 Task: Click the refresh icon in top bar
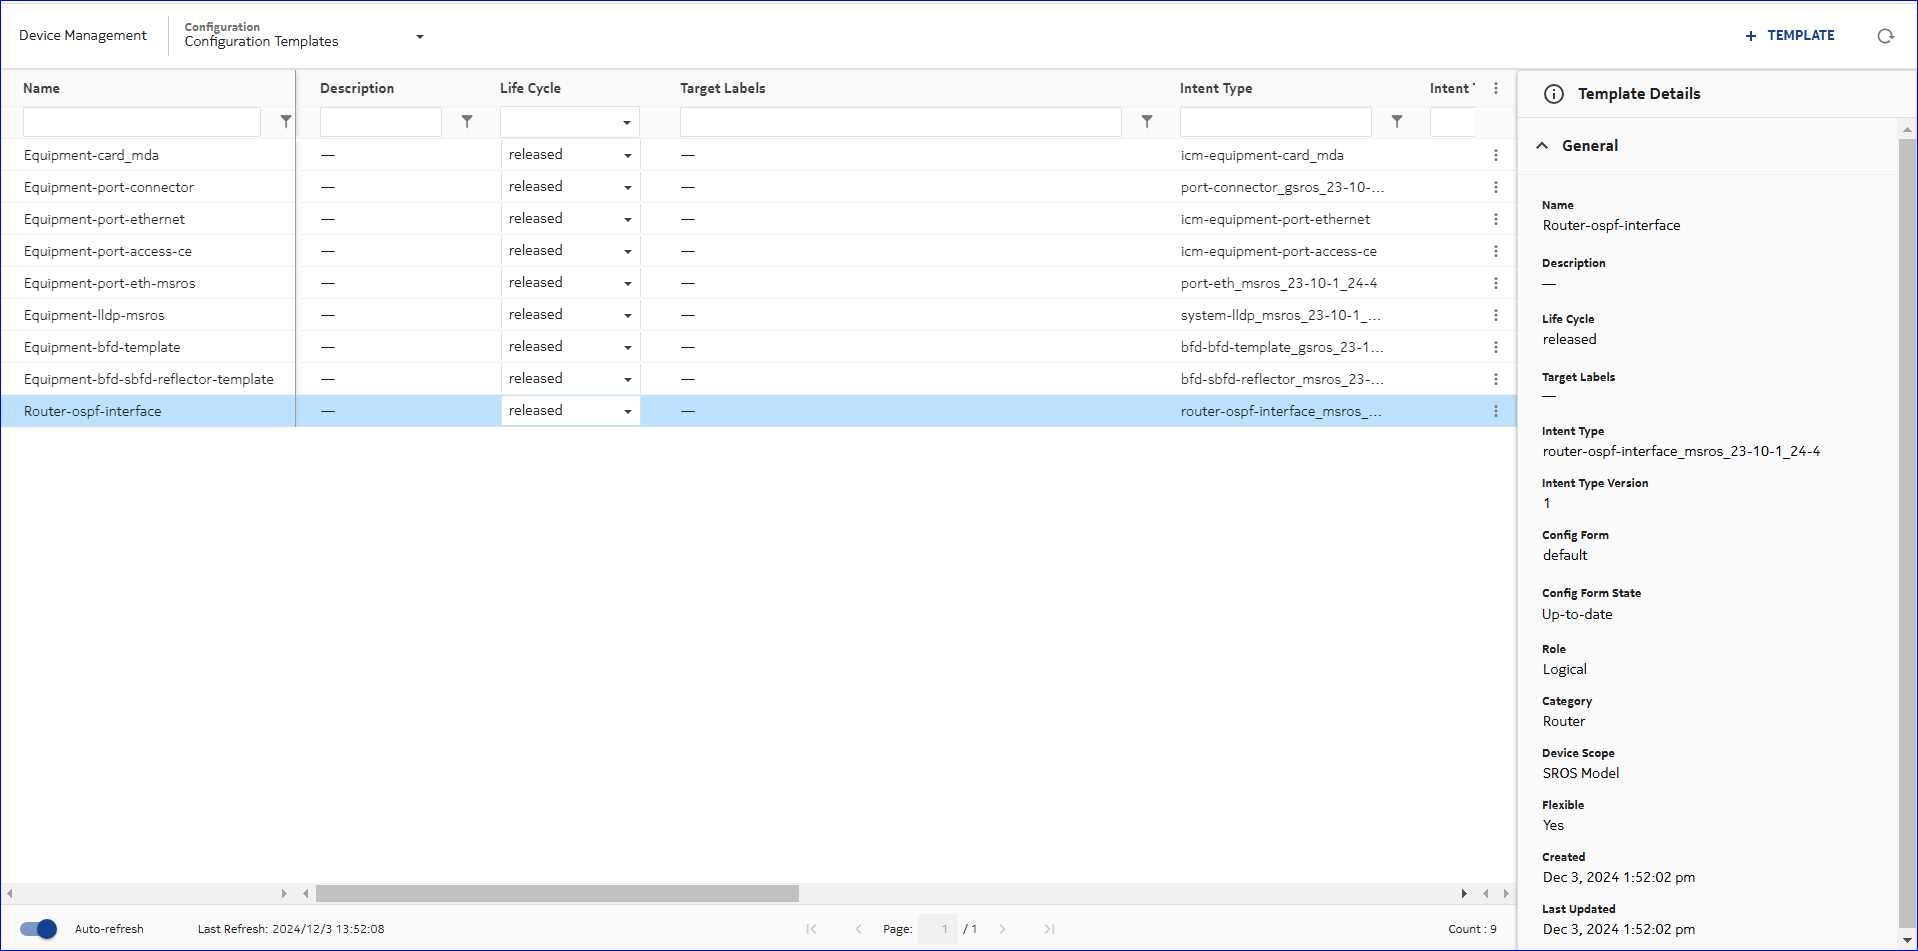1885,36
